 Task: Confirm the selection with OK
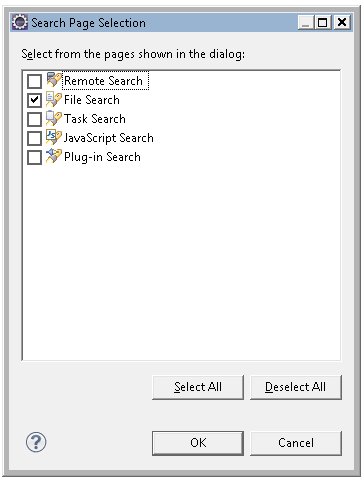(x=198, y=443)
